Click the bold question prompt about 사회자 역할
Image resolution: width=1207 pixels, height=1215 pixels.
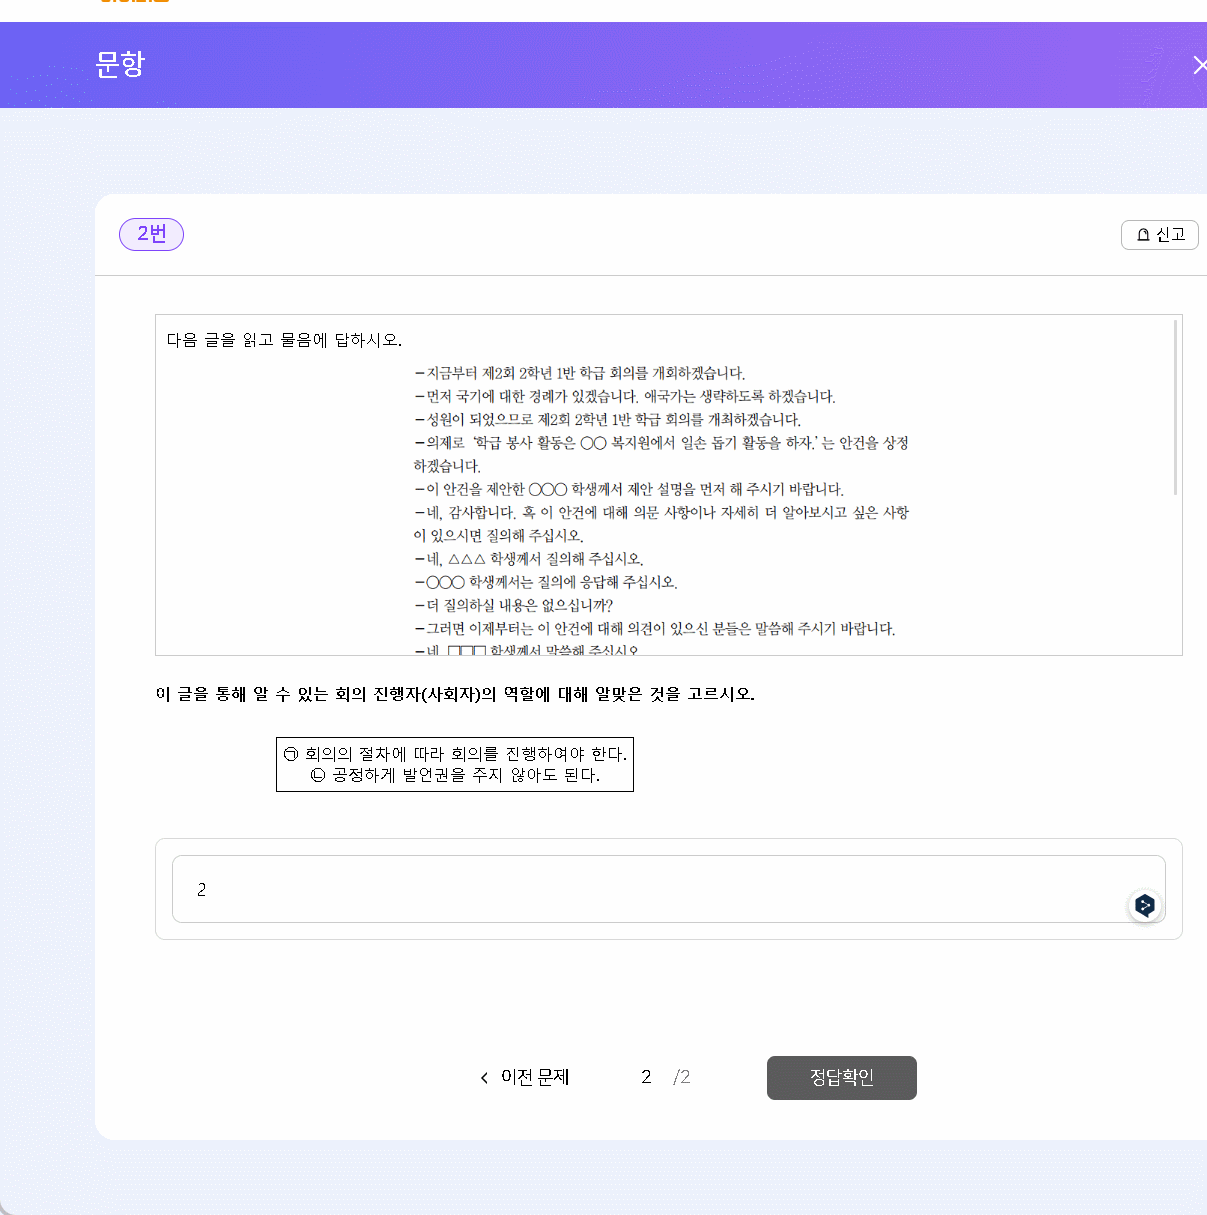455,694
